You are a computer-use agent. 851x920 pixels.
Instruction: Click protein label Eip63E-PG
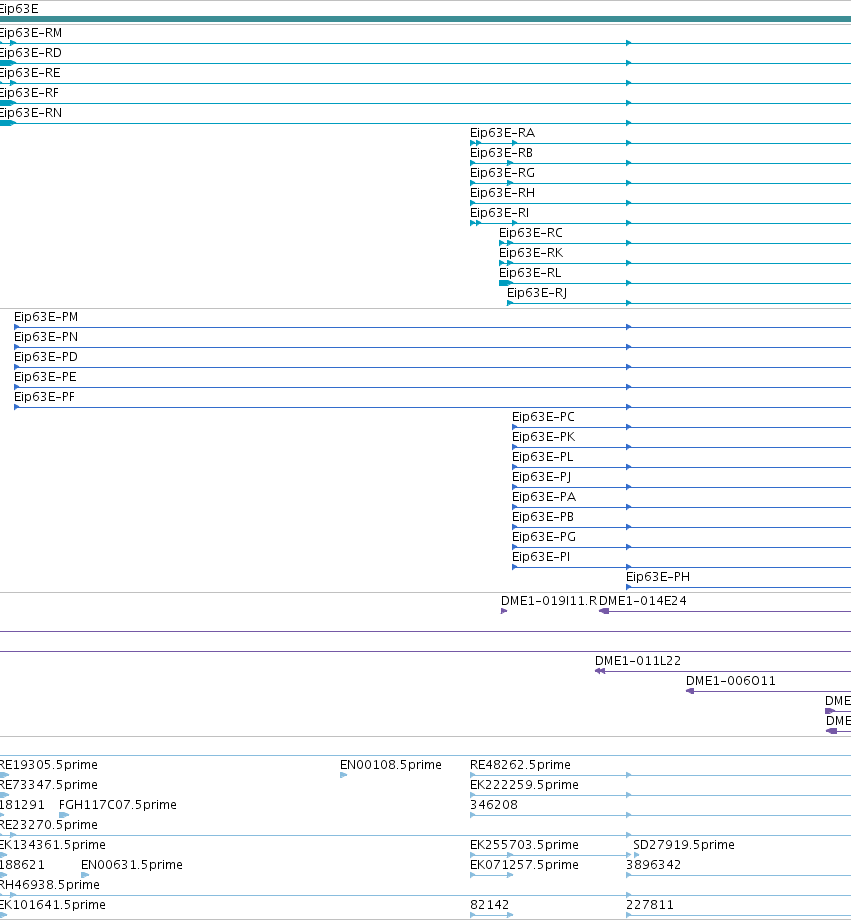coord(544,536)
